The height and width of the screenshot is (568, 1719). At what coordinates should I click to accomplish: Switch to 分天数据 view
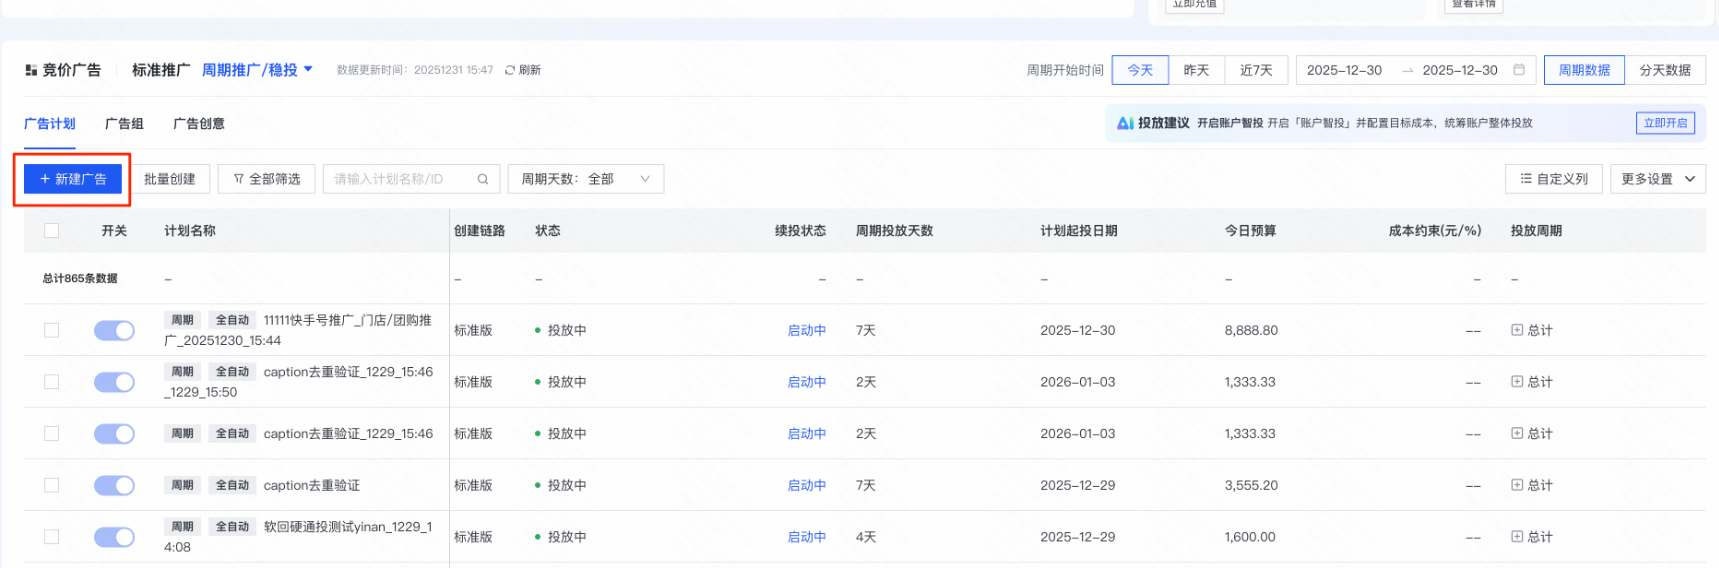[1665, 70]
